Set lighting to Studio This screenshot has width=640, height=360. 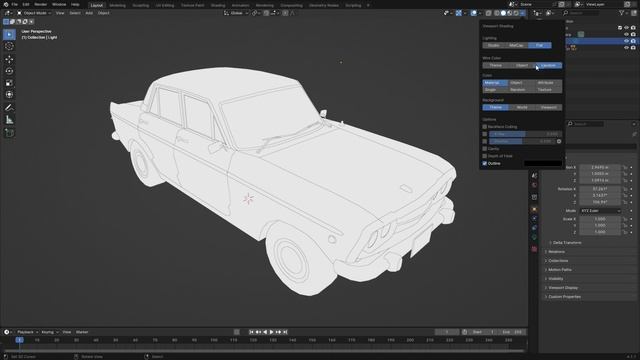493,45
